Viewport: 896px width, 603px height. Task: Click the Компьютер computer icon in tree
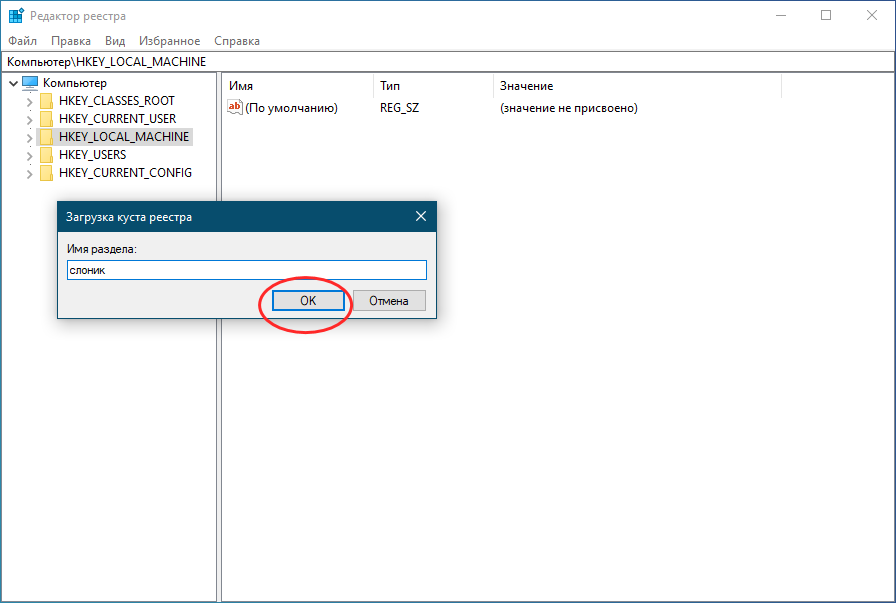[x=30, y=83]
